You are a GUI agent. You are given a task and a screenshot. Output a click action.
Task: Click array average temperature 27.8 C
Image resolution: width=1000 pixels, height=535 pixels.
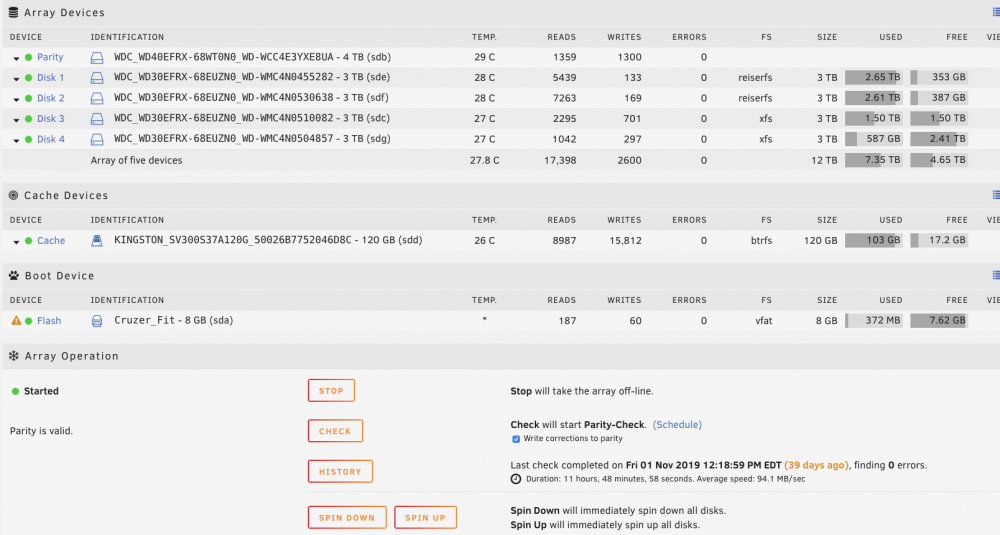(485, 160)
